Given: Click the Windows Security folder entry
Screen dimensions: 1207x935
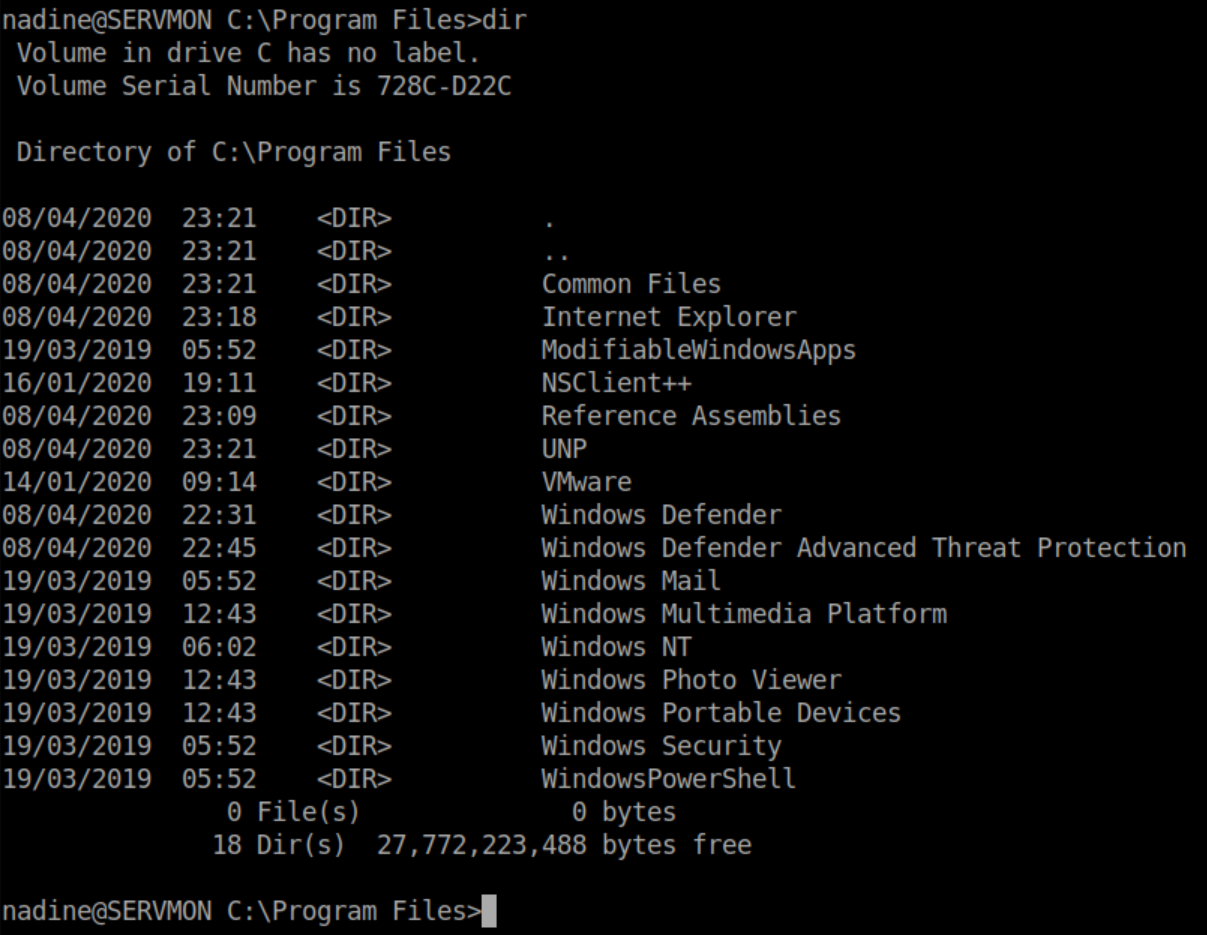Looking at the screenshot, I should click(x=661, y=746).
